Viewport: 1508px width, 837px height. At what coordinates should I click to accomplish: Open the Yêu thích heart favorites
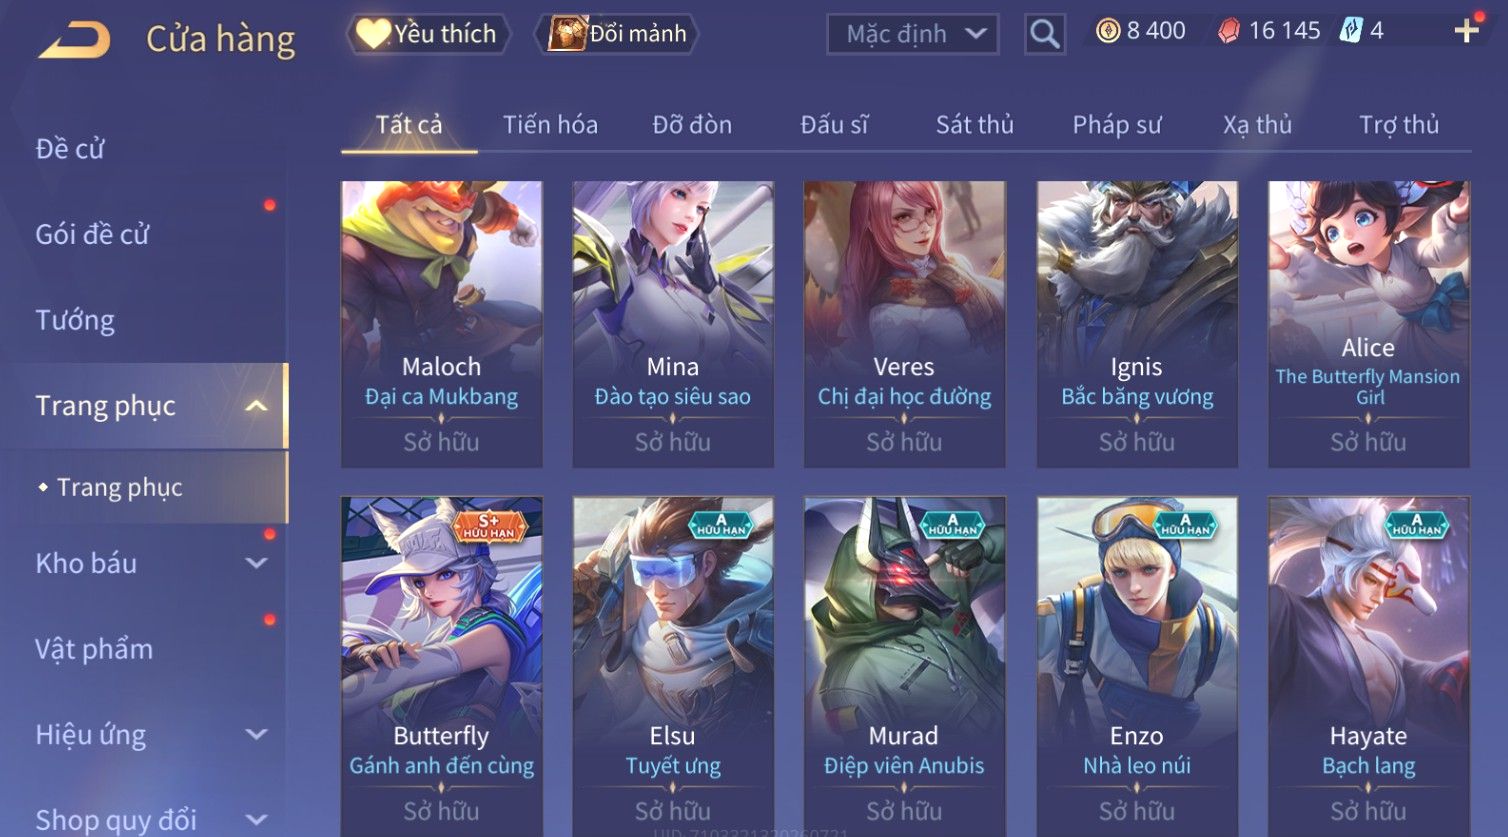point(428,34)
